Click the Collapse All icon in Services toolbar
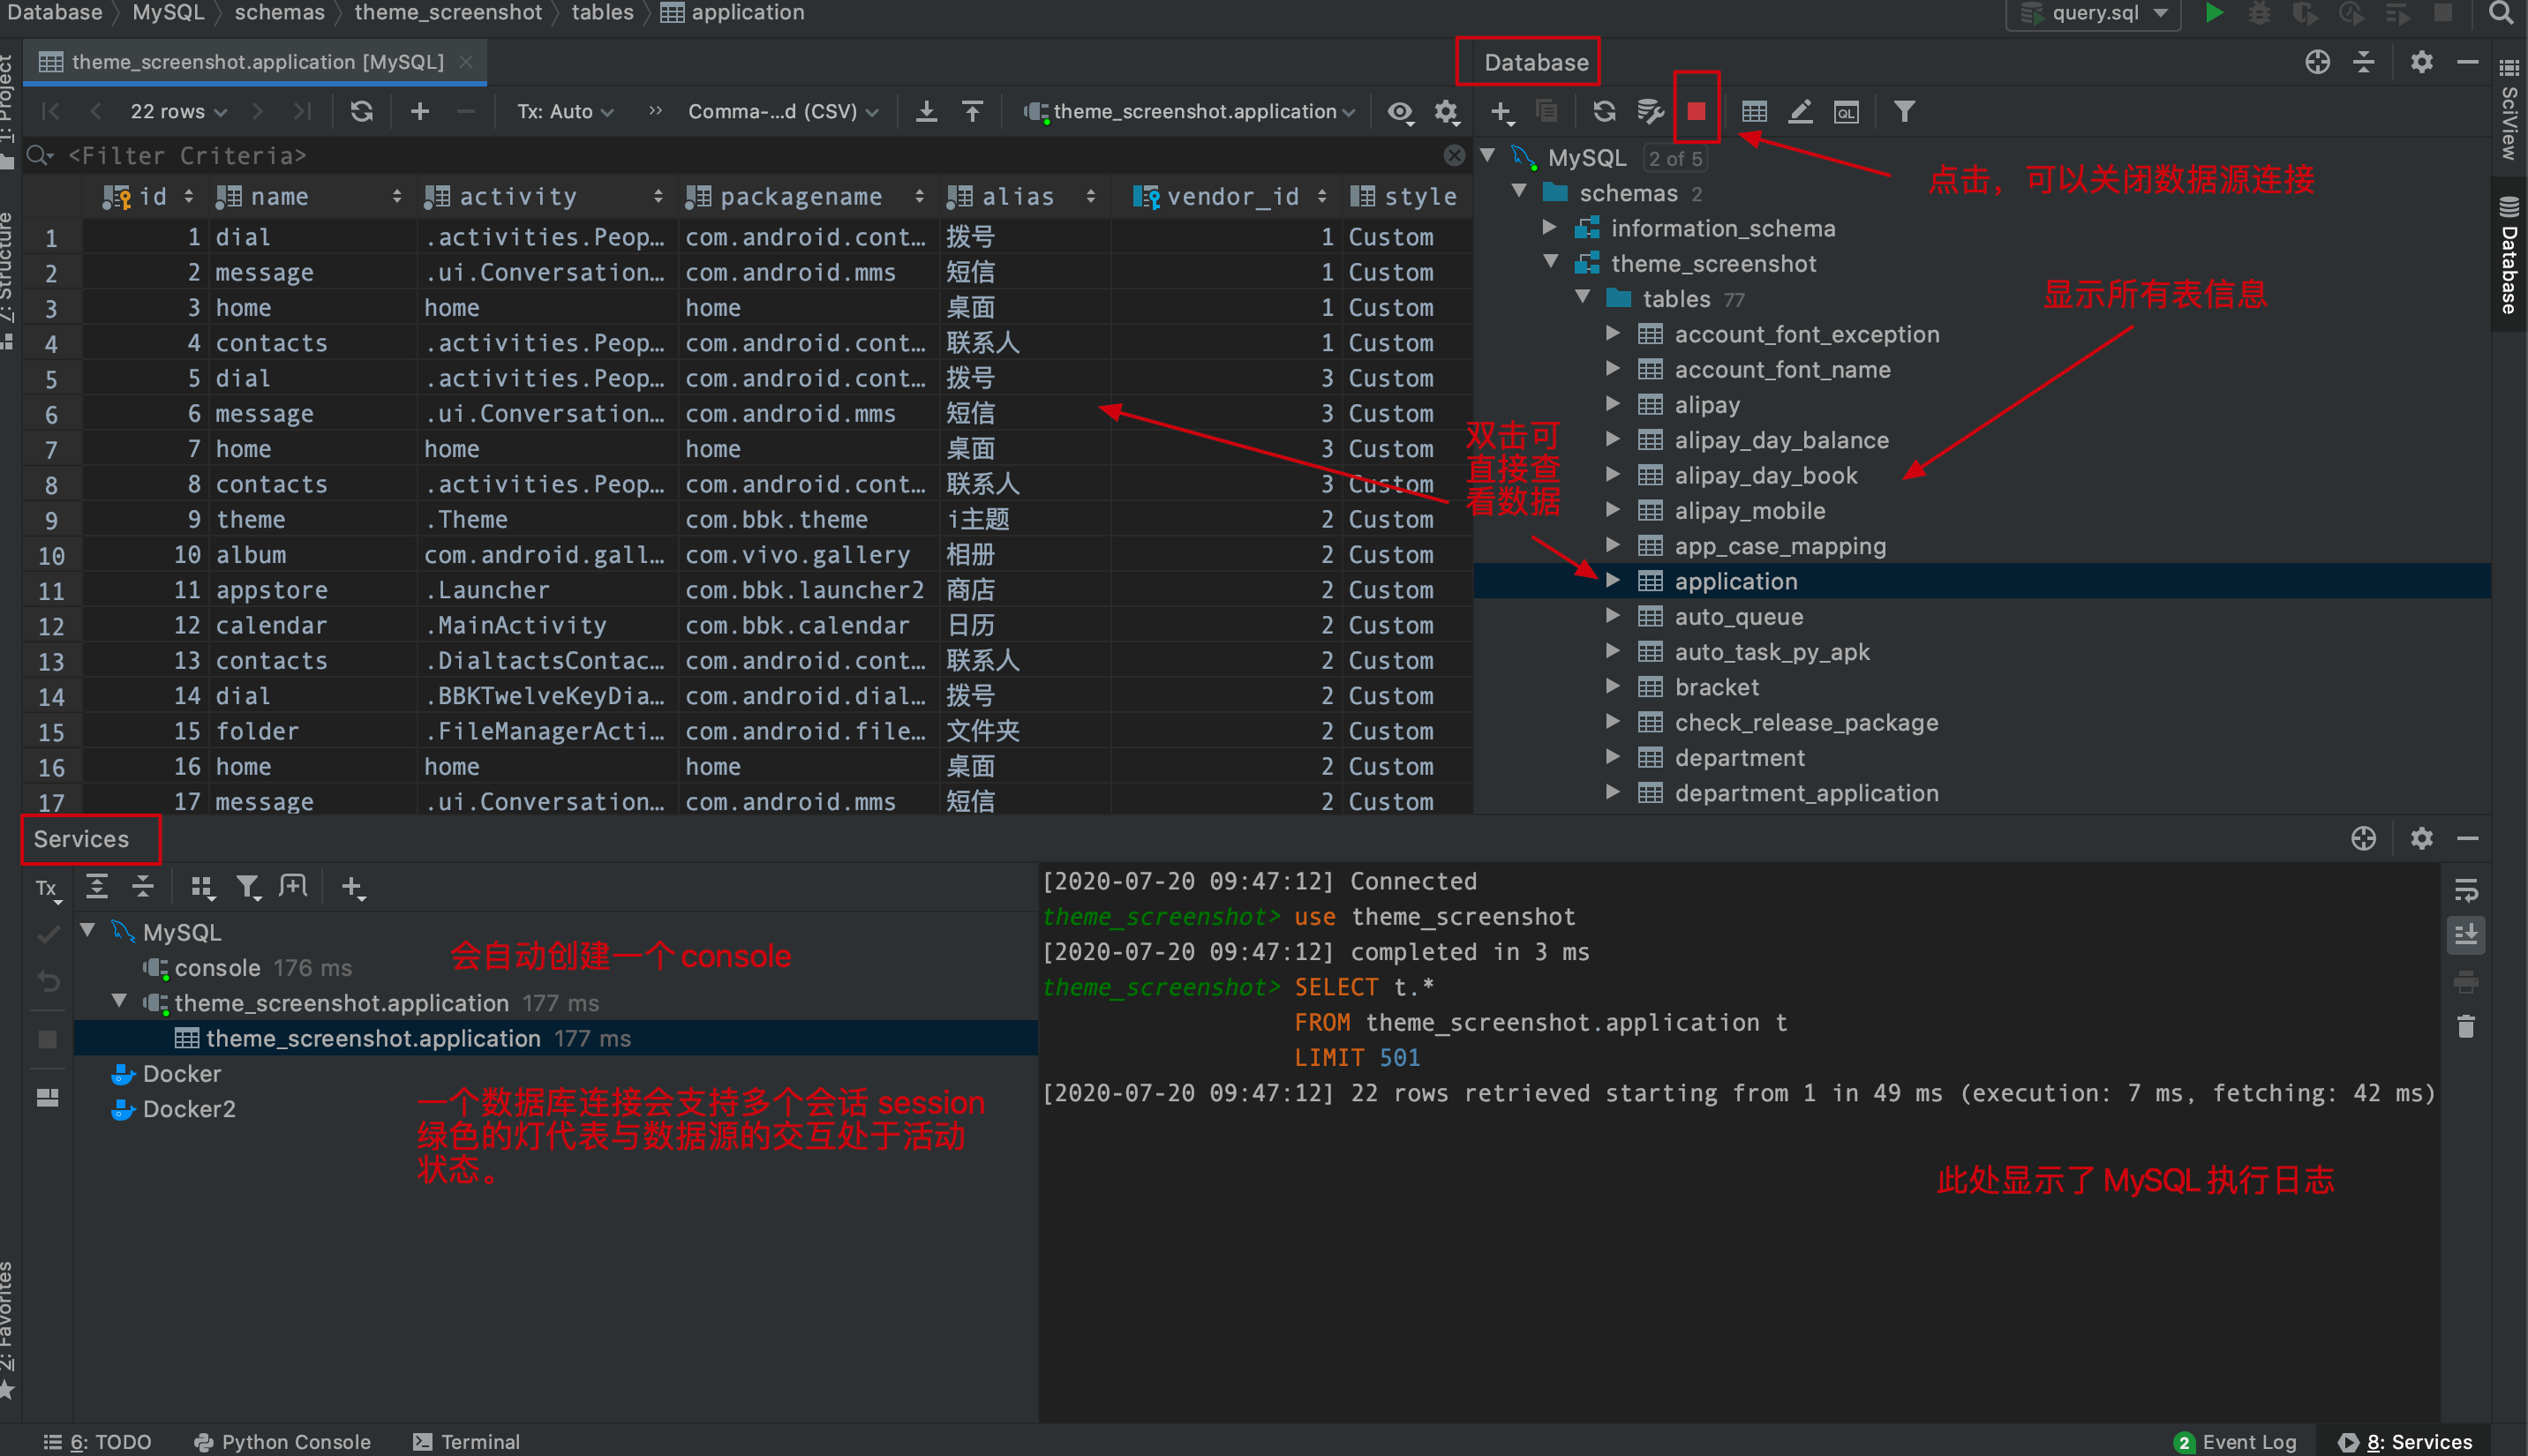2528x1456 pixels. click(143, 886)
